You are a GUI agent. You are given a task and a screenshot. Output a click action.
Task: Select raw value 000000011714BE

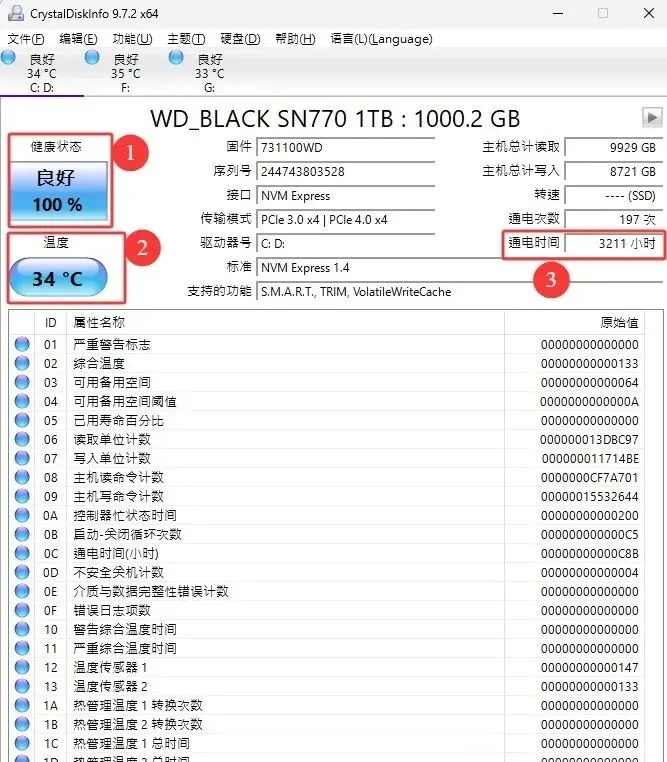tap(590, 459)
